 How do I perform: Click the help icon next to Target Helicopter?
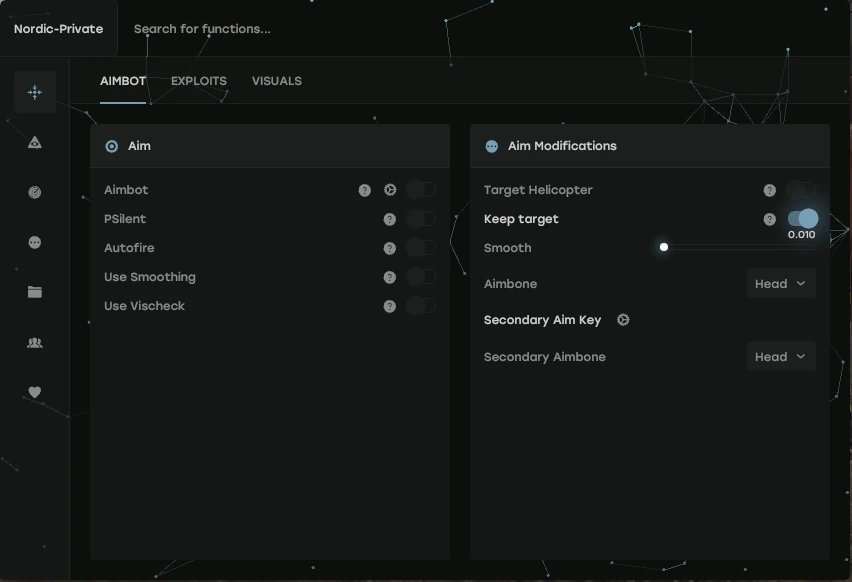click(x=769, y=190)
